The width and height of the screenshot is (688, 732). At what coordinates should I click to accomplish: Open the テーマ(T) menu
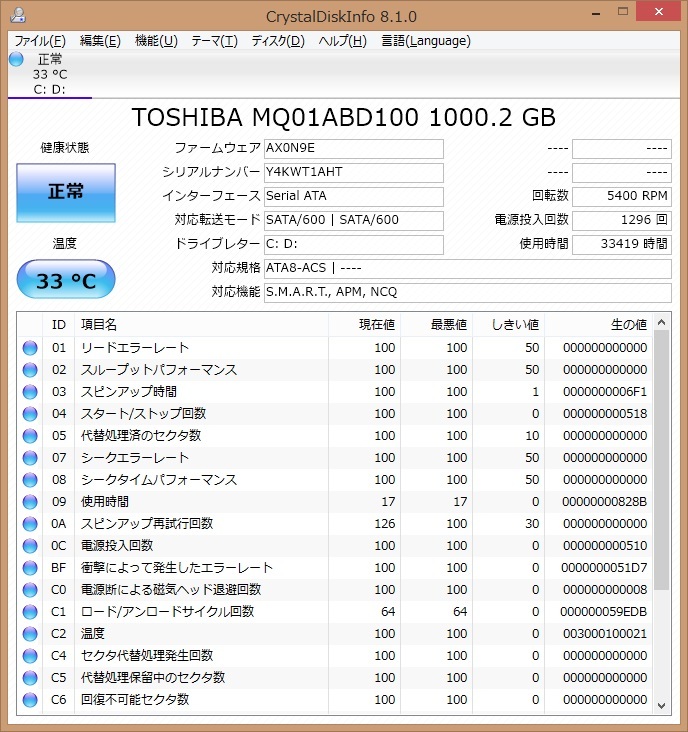[215, 41]
